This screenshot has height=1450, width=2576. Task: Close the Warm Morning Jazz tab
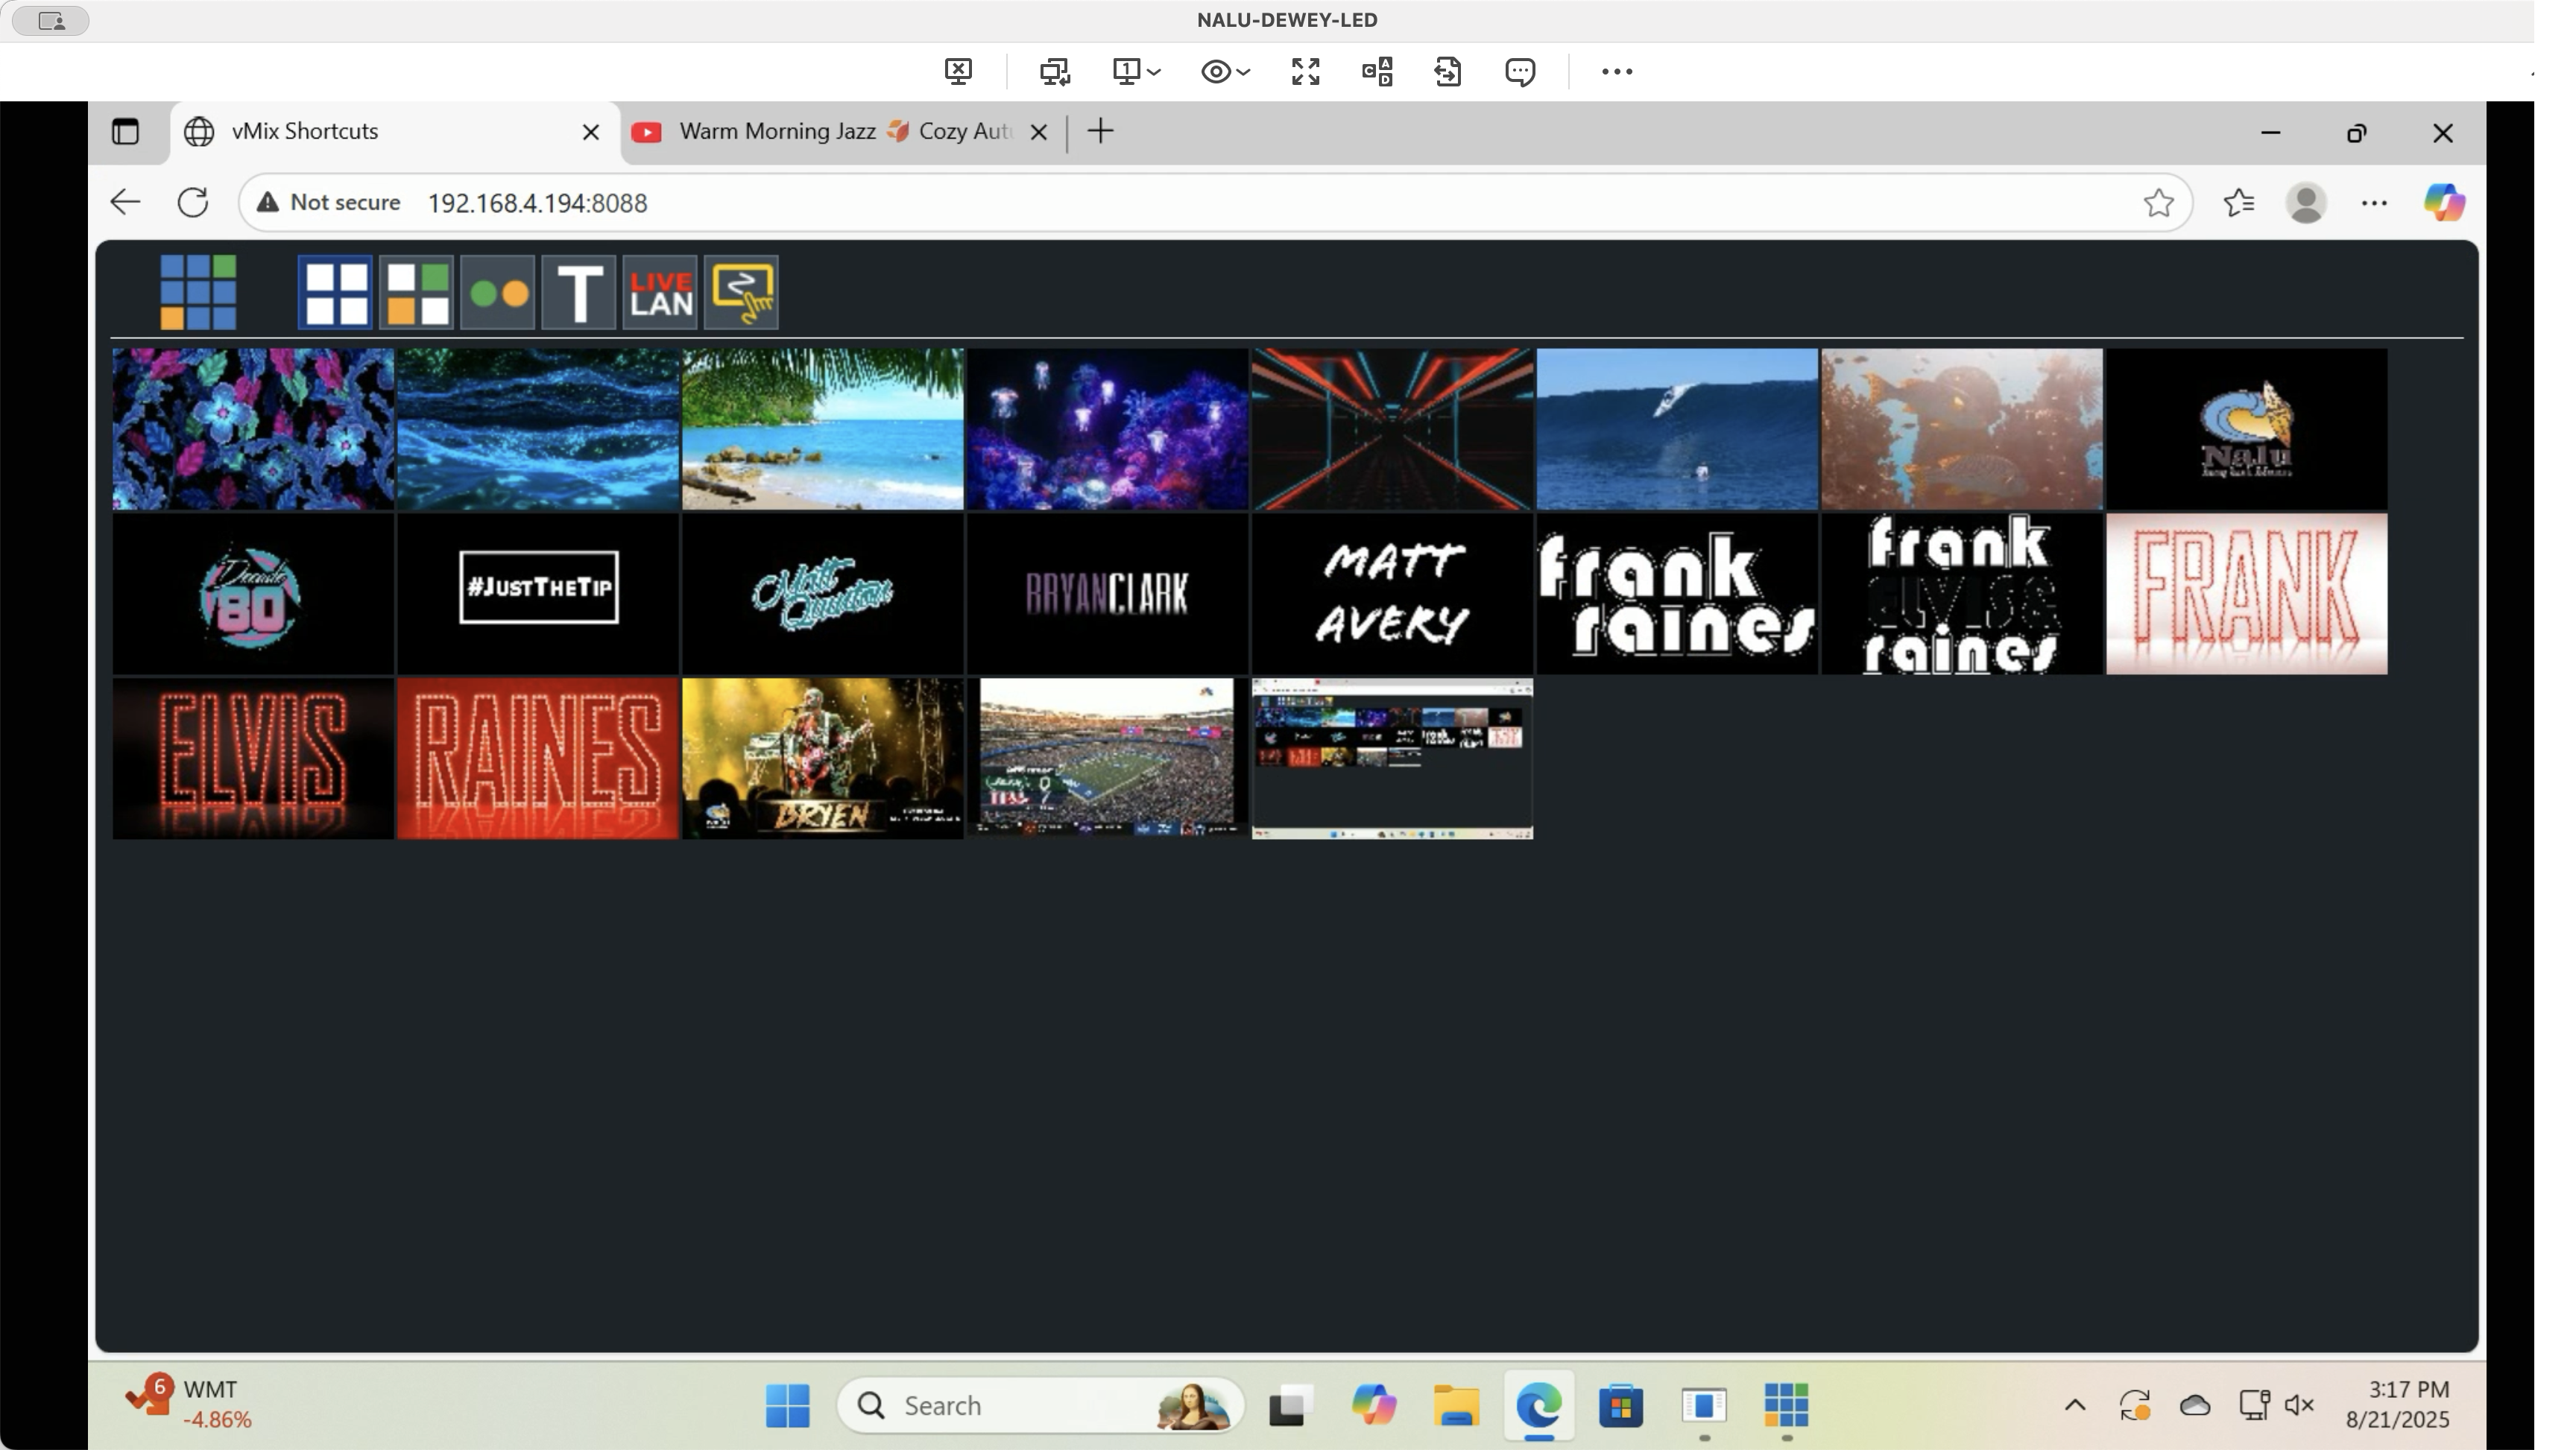(x=1039, y=132)
